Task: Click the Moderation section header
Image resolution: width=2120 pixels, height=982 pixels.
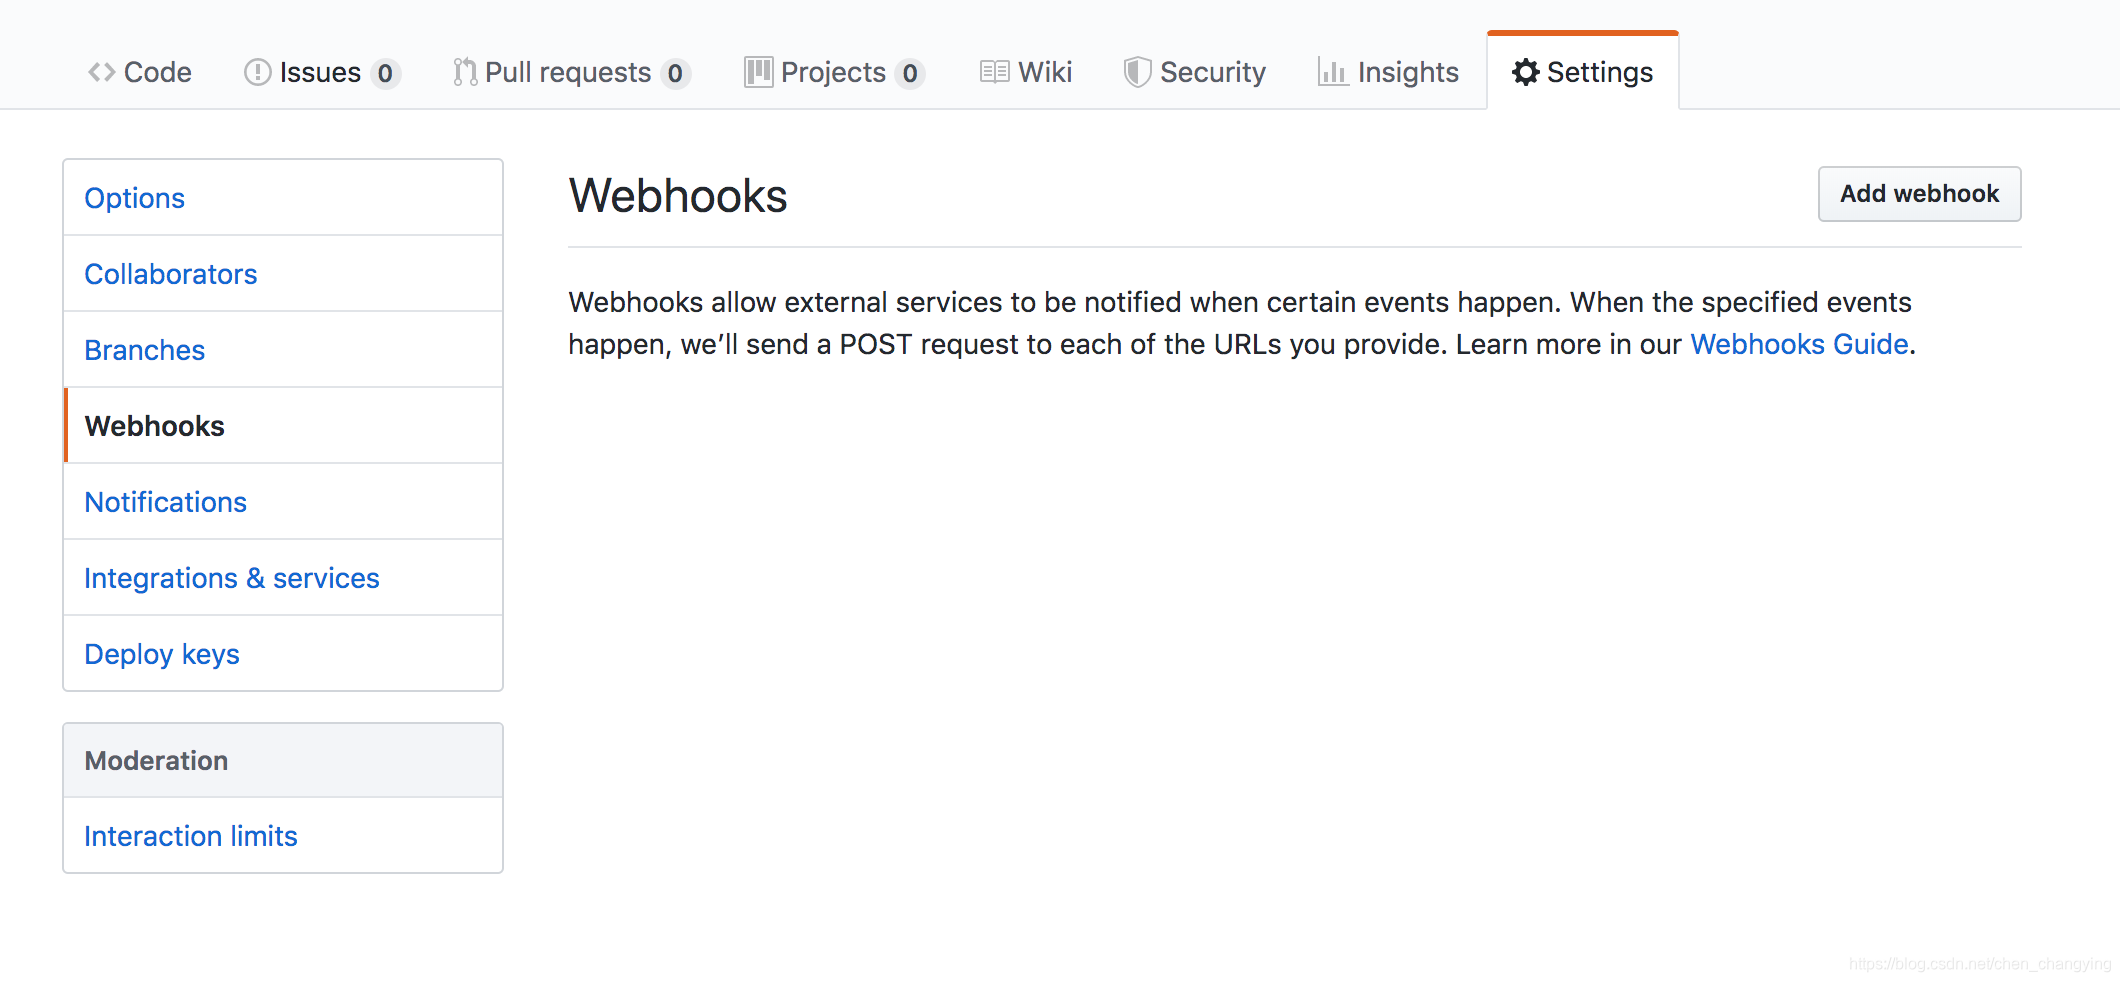Action: point(283,760)
